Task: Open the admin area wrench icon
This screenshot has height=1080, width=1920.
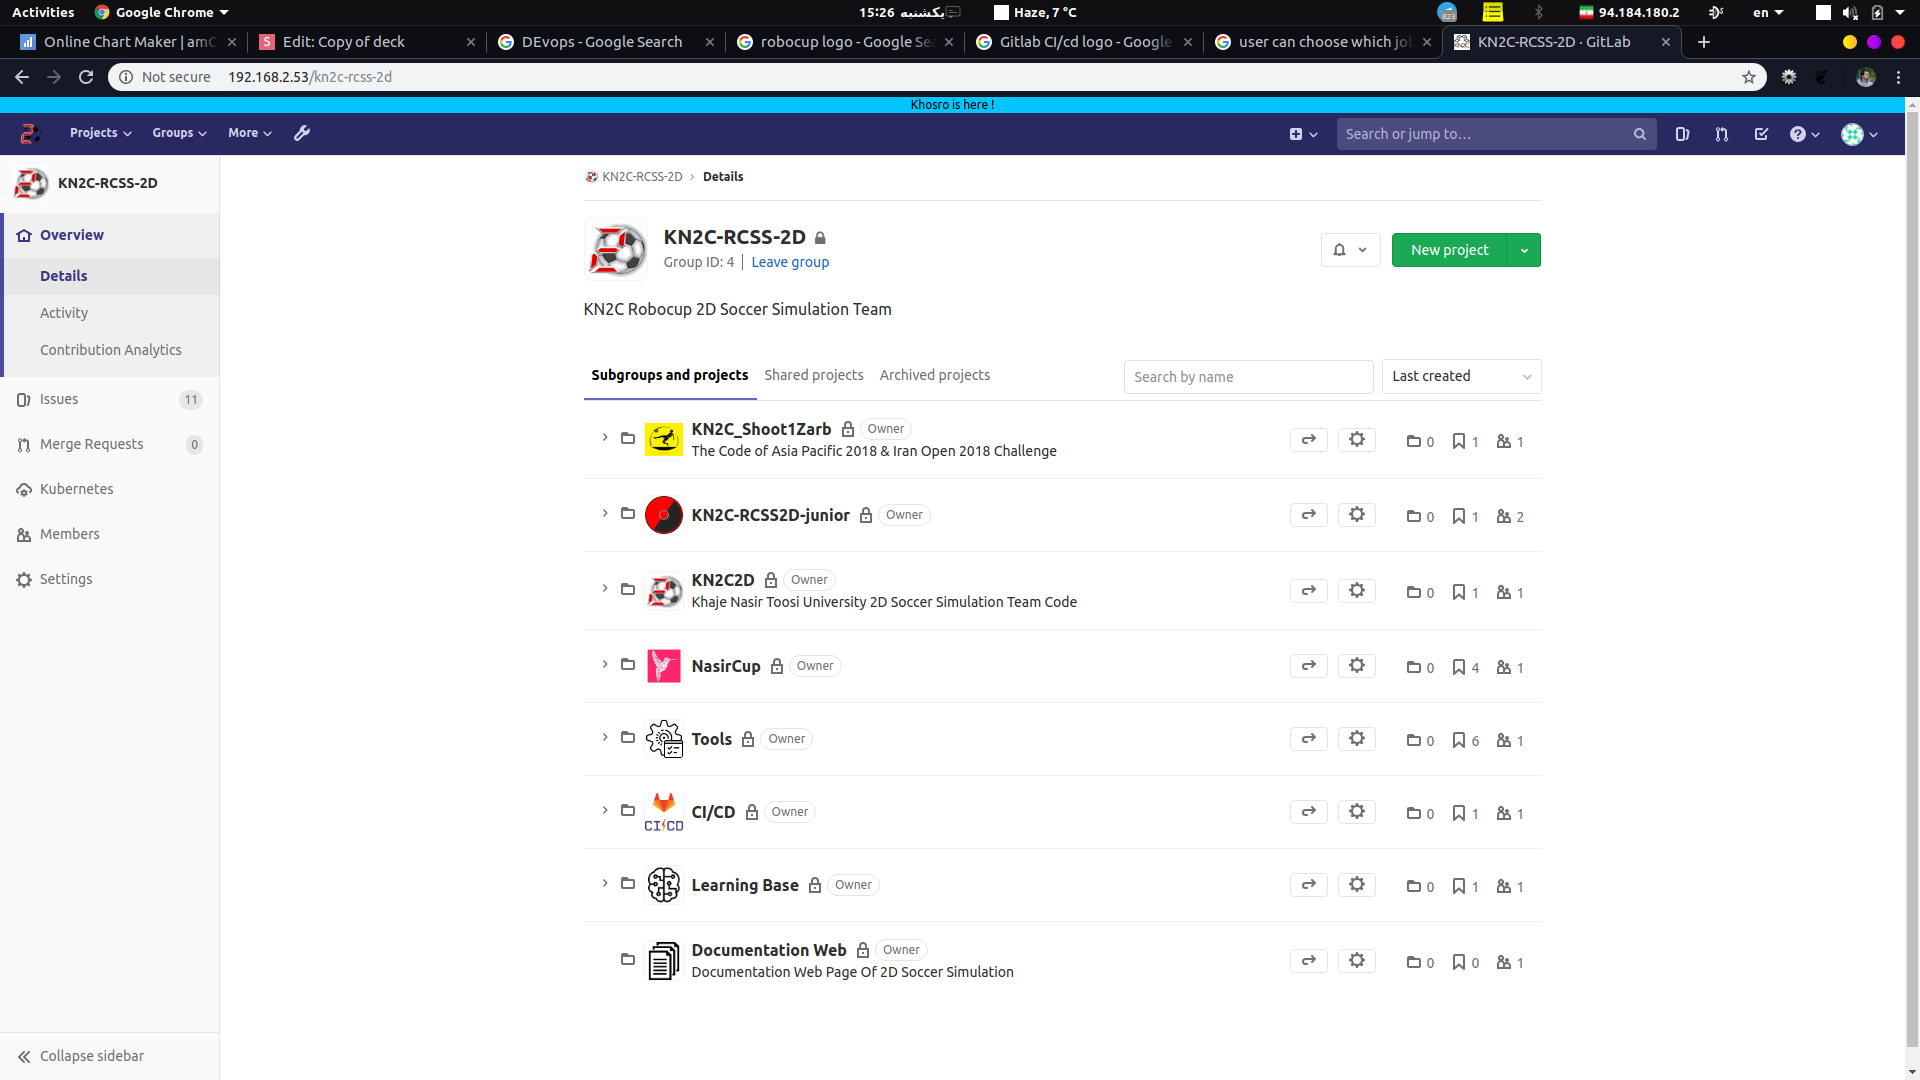Action: [x=302, y=133]
